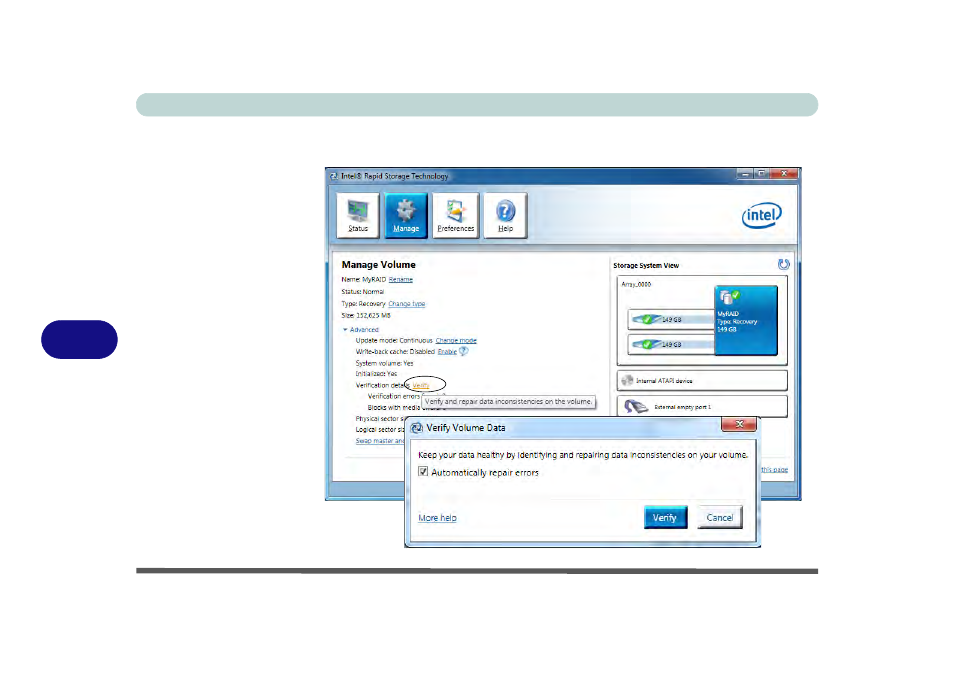This screenshot has height=673, width=954.
Task: Select the first 149 GB disk
Action: pos(670,319)
